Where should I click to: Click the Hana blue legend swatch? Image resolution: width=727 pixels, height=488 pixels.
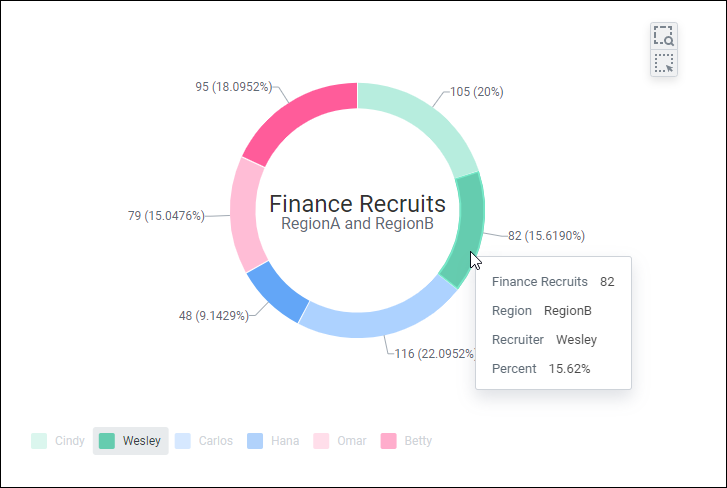tap(255, 441)
